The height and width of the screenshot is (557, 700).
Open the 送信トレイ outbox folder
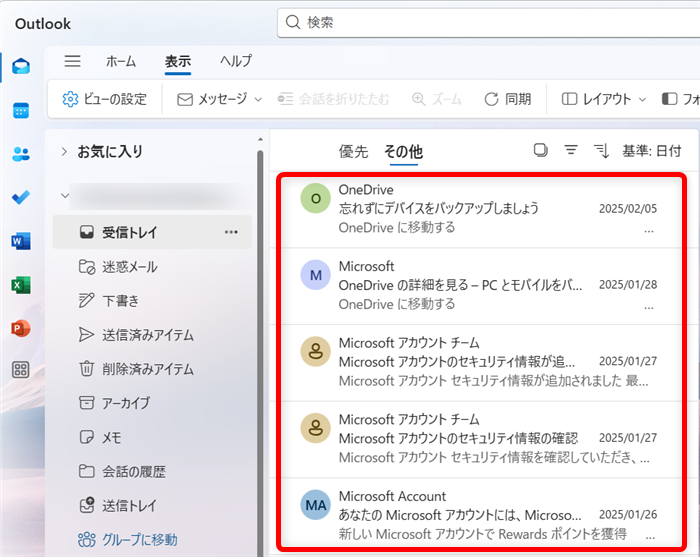click(152, 506)
